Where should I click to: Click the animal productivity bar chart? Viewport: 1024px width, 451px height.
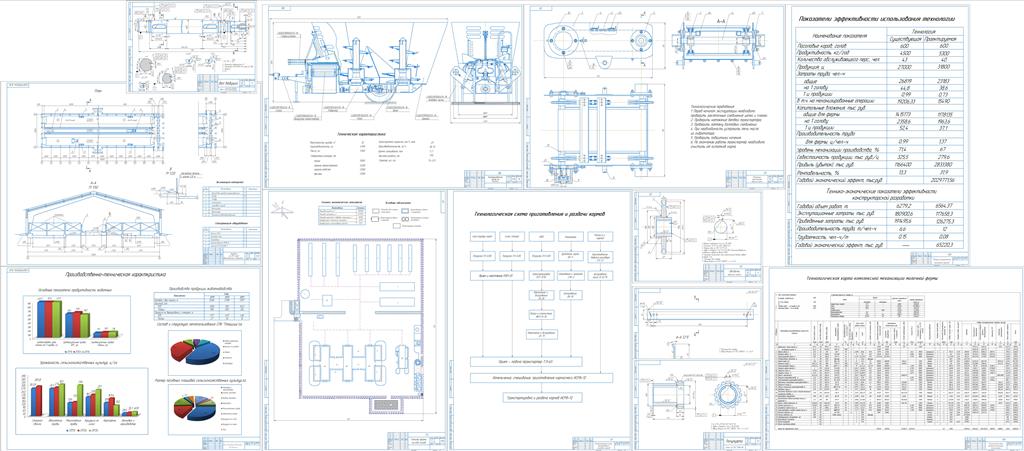coord(76,324)
